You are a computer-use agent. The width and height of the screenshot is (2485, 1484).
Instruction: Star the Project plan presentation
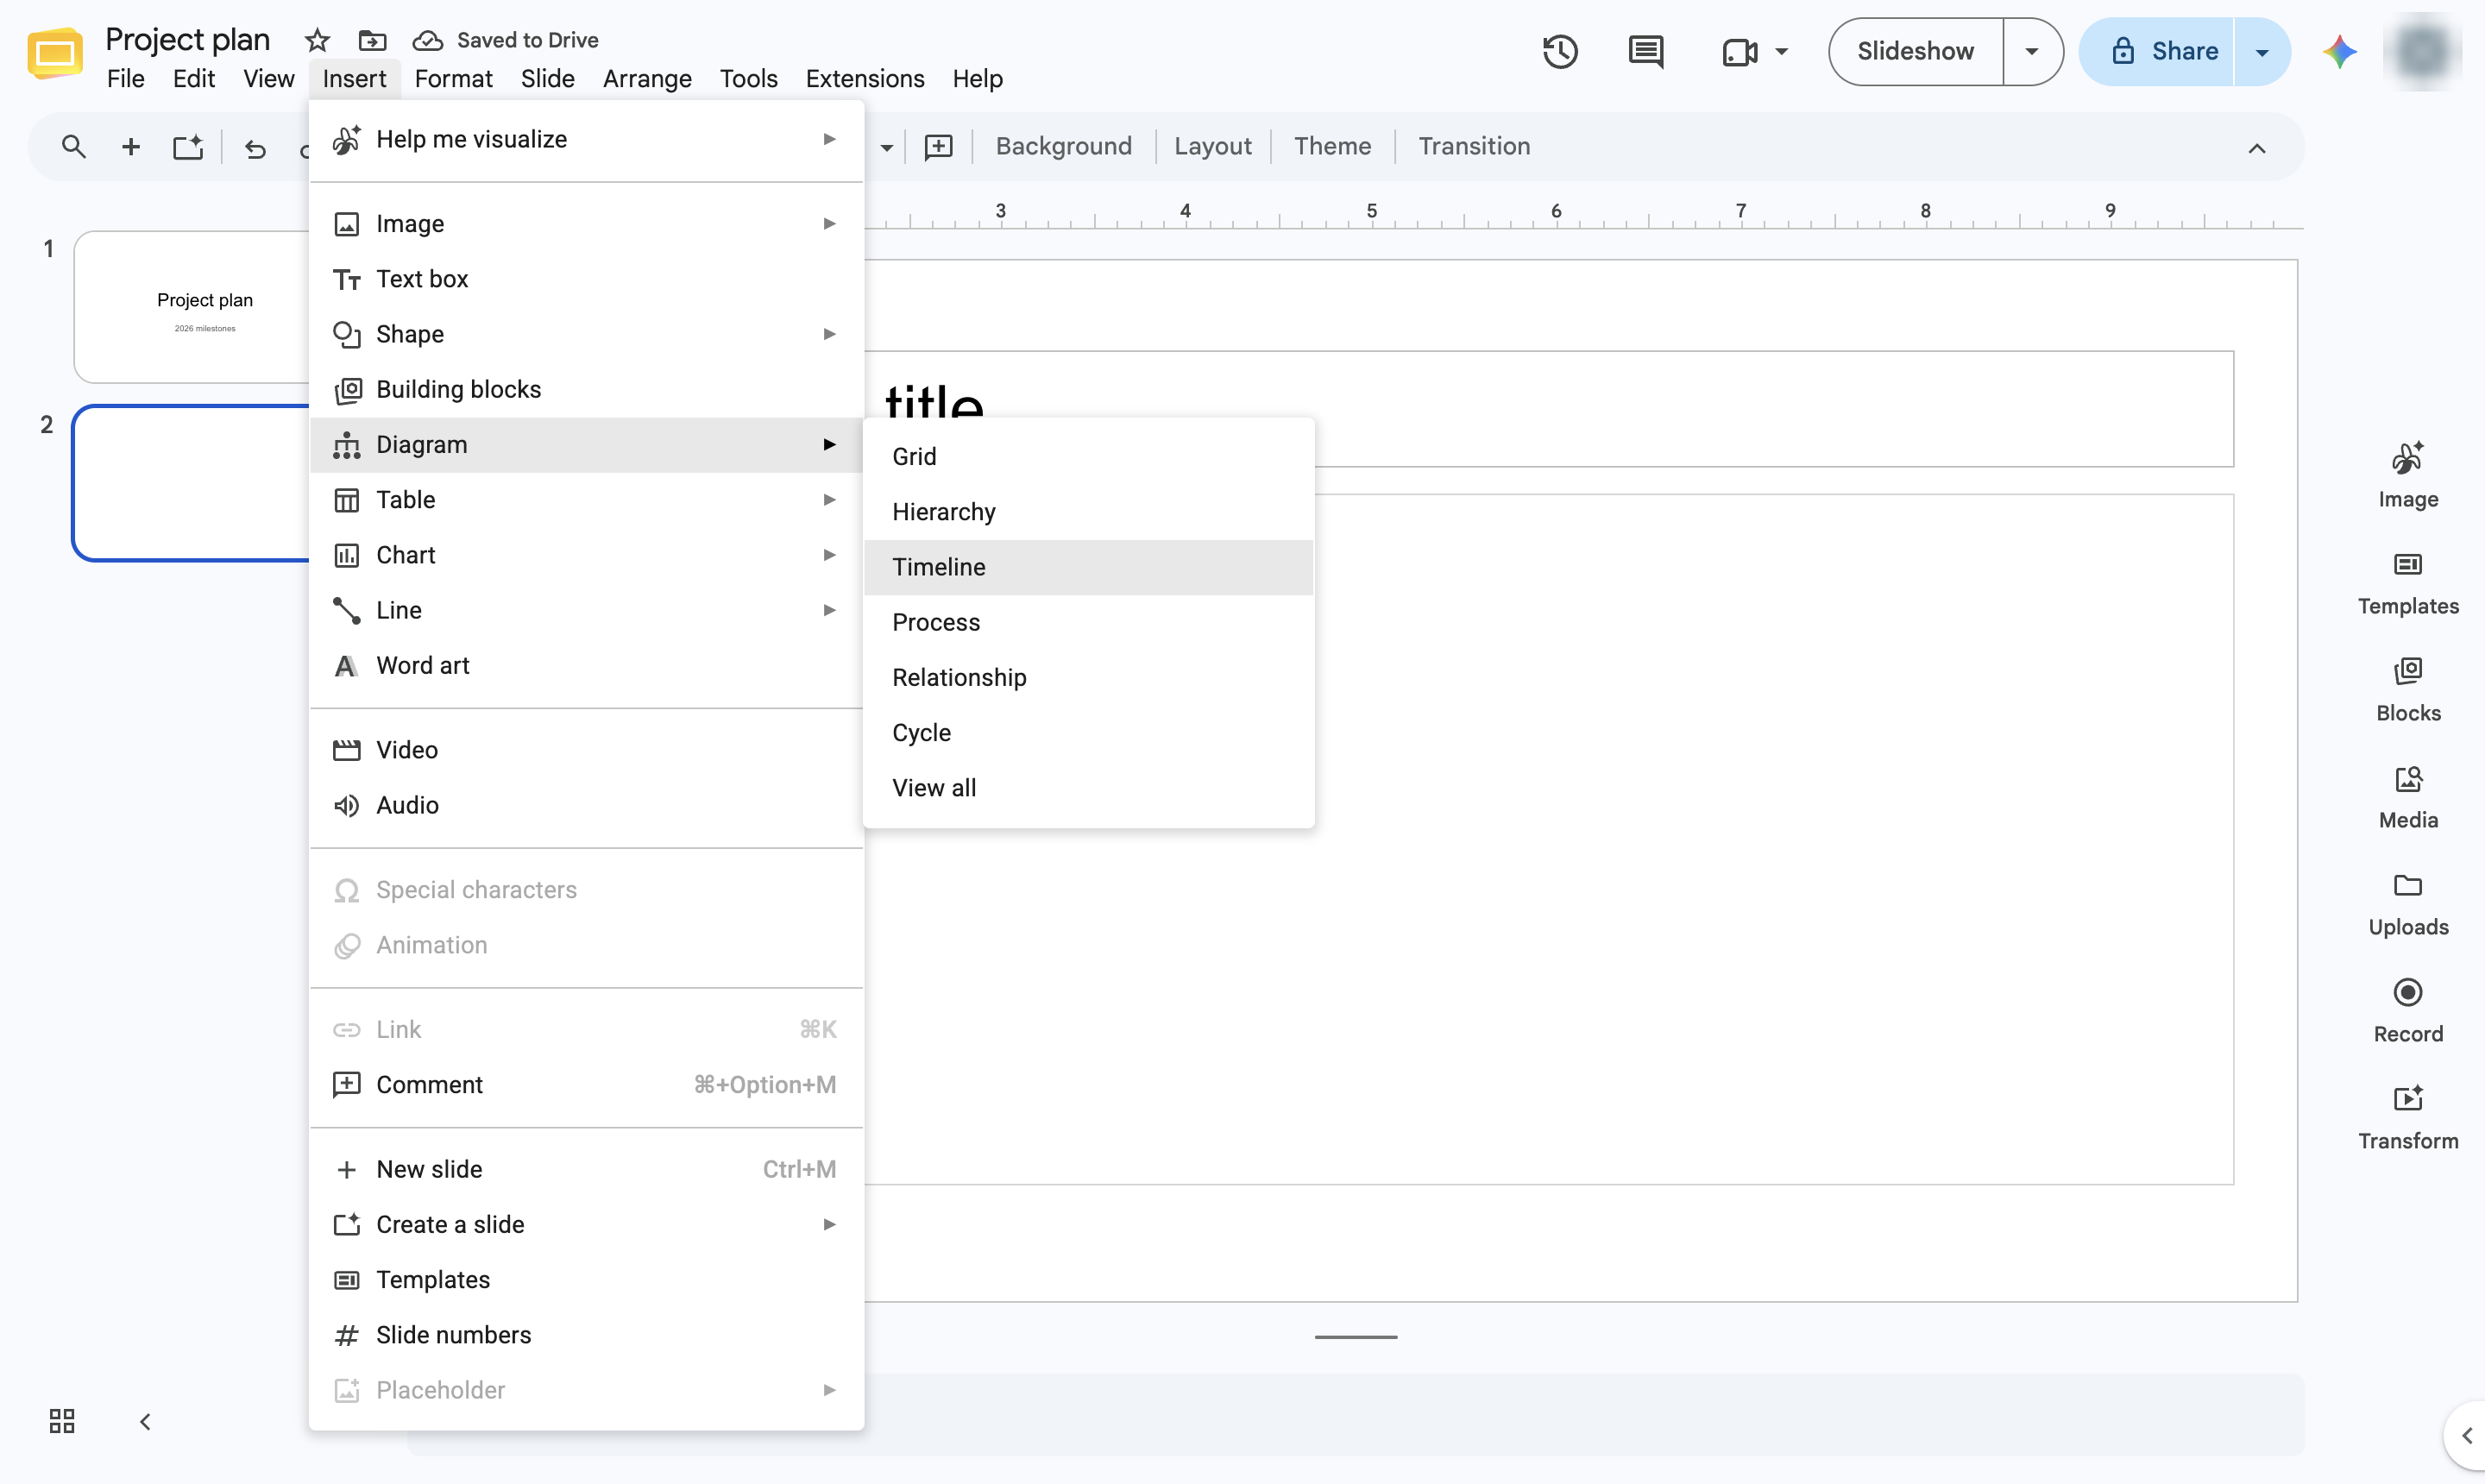click(317, 40)
